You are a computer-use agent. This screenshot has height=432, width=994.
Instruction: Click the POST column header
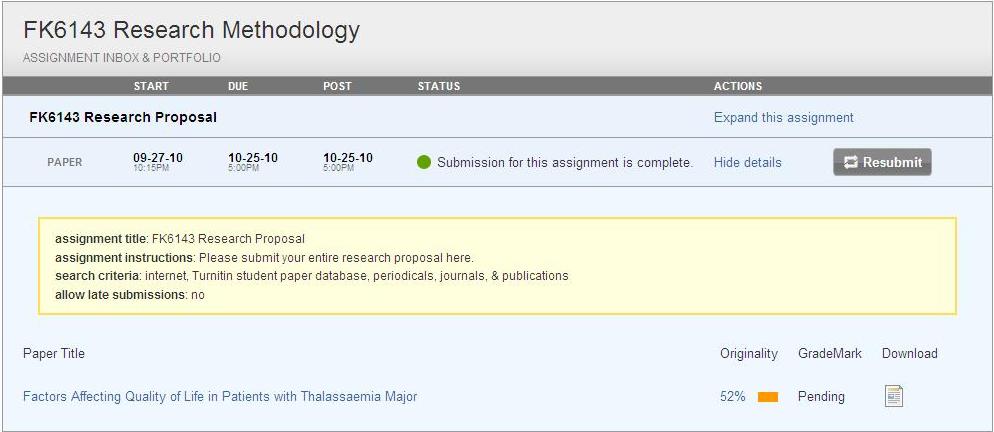point(337,86)
